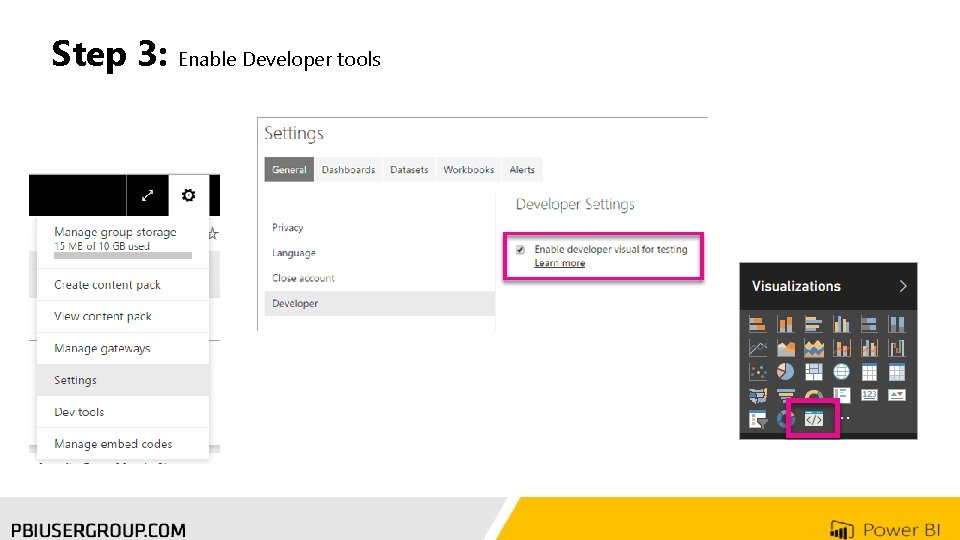The height and width of the screenshot is (540, 960).
Task: Pick the clustered bar chart visual
Action: coord(814,324)
